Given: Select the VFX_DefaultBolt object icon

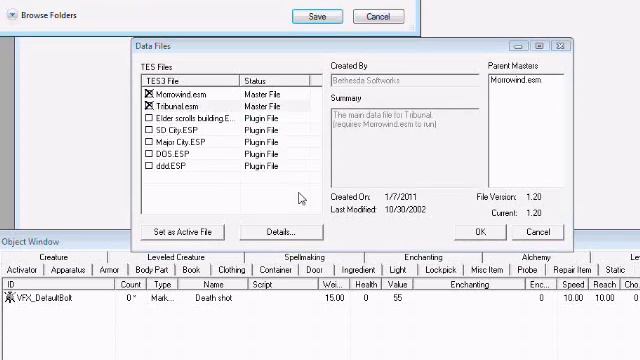Looking at the screenshot, I should click(x=9, y=298).
